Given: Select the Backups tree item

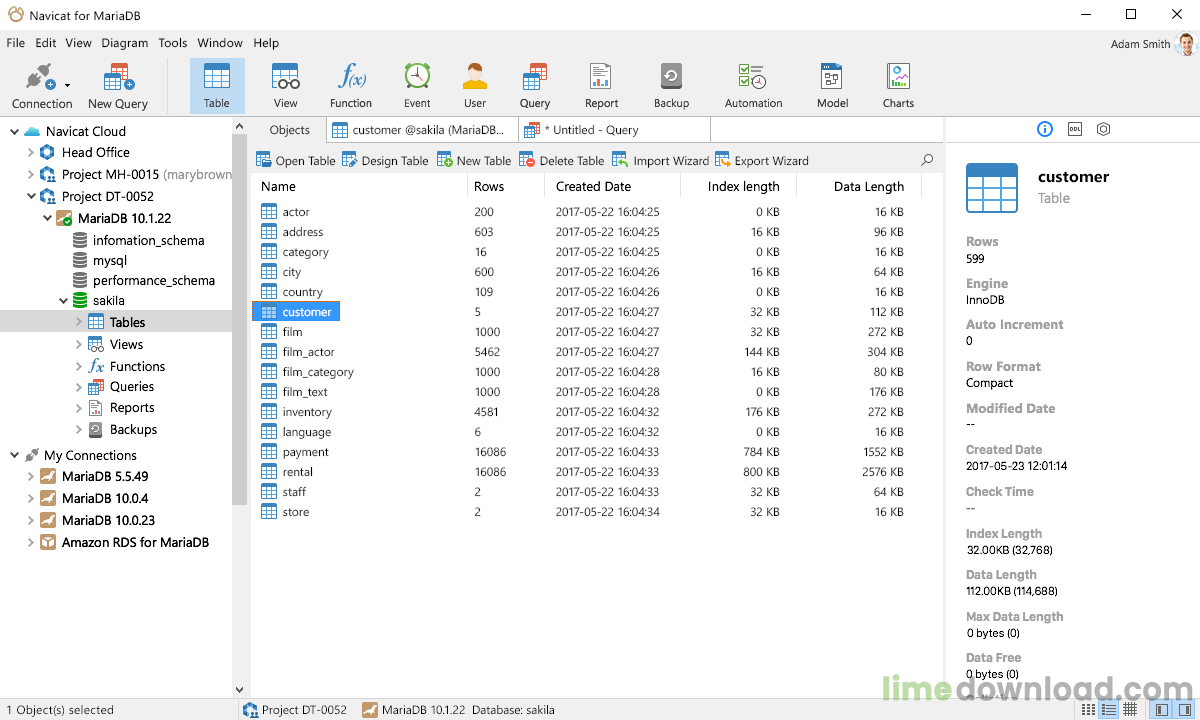Looking at the screenshot, I should (133, 429).
